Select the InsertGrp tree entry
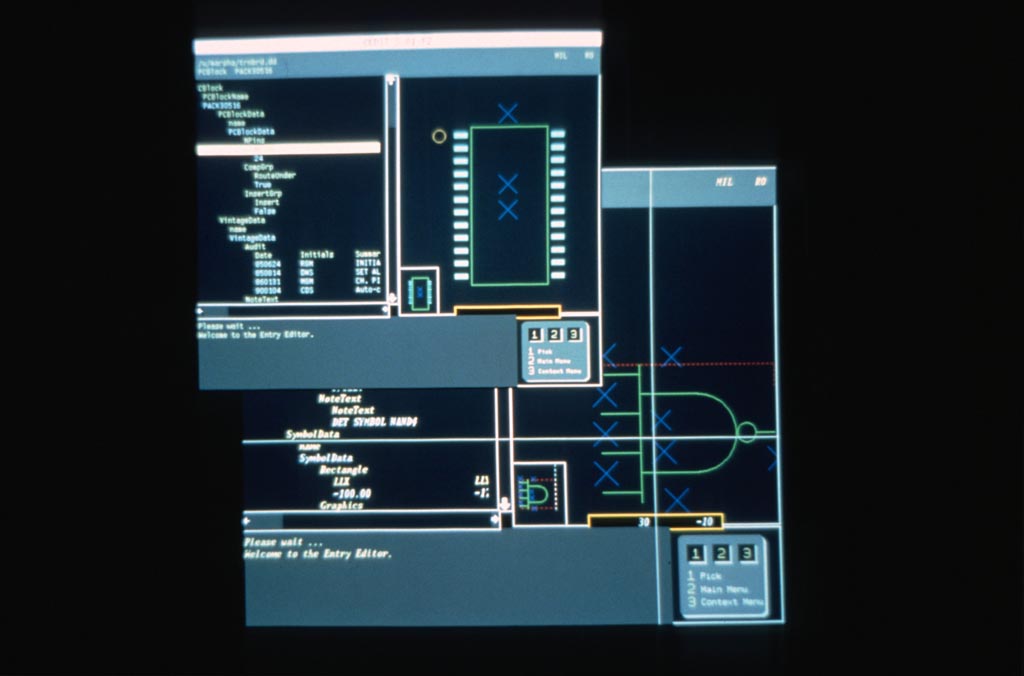1024x676 pixels. click(x=262, y=193)
